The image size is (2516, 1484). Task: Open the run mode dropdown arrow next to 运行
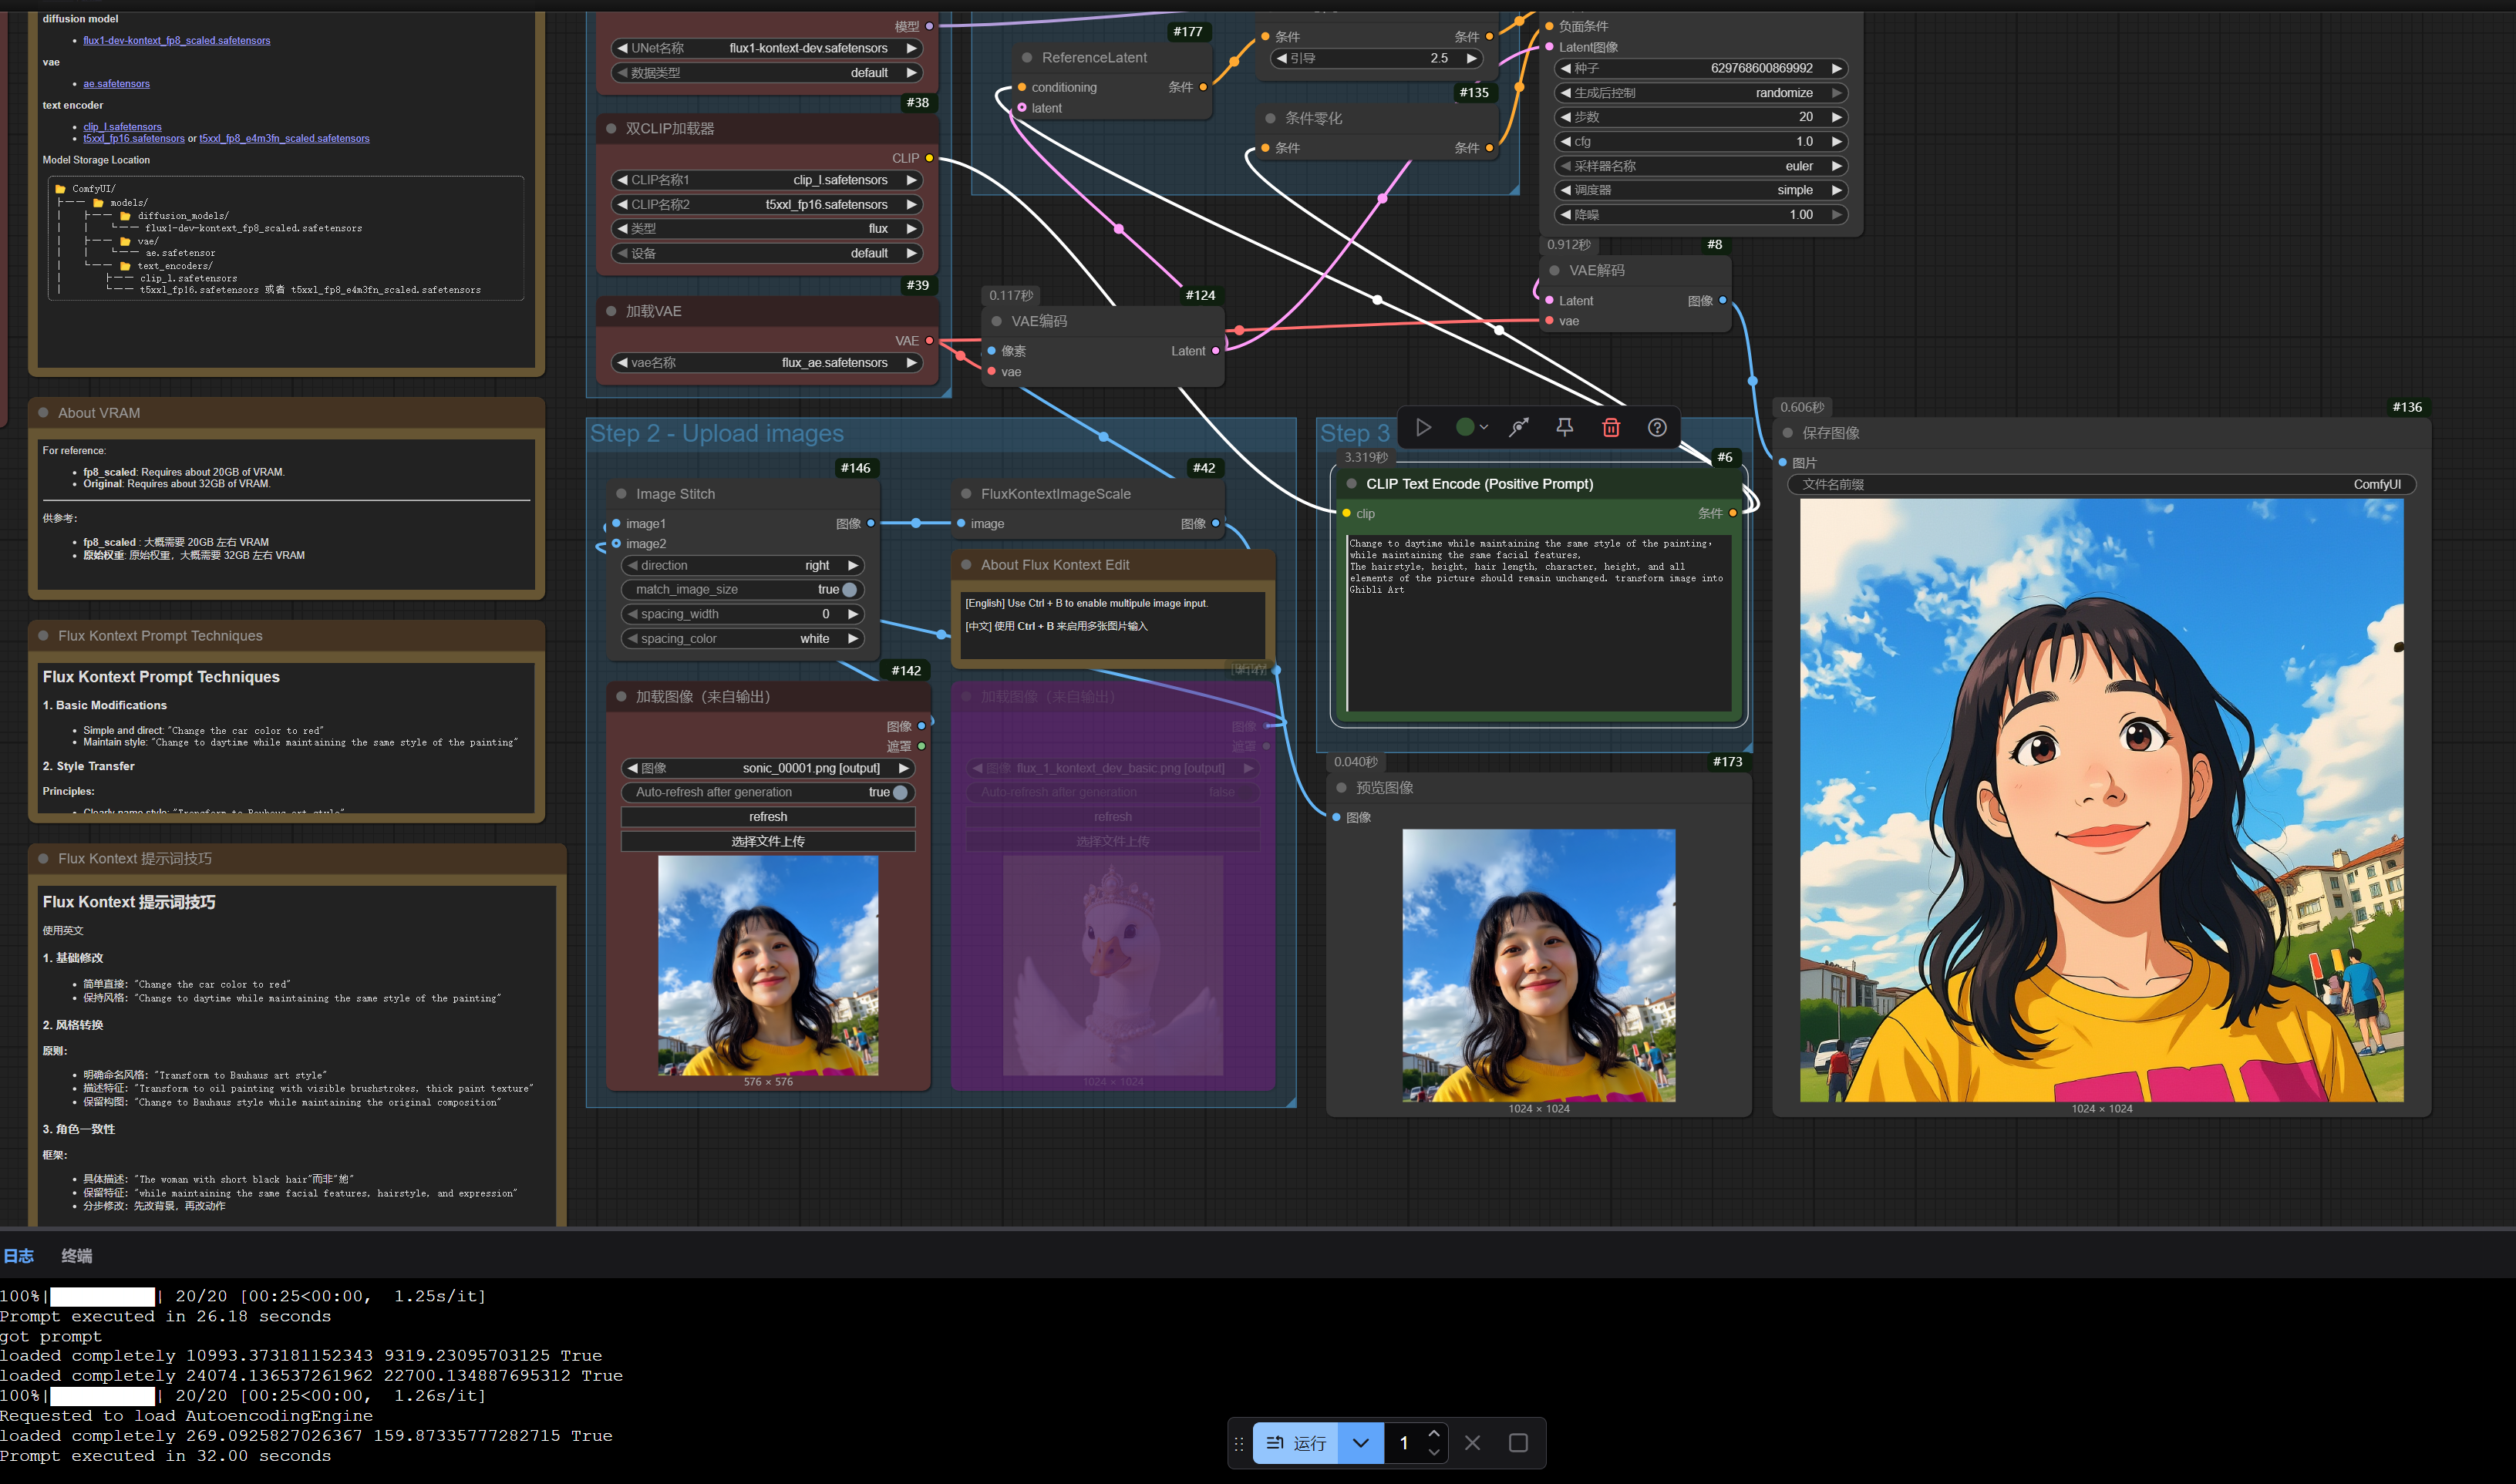point(1361,1442)
